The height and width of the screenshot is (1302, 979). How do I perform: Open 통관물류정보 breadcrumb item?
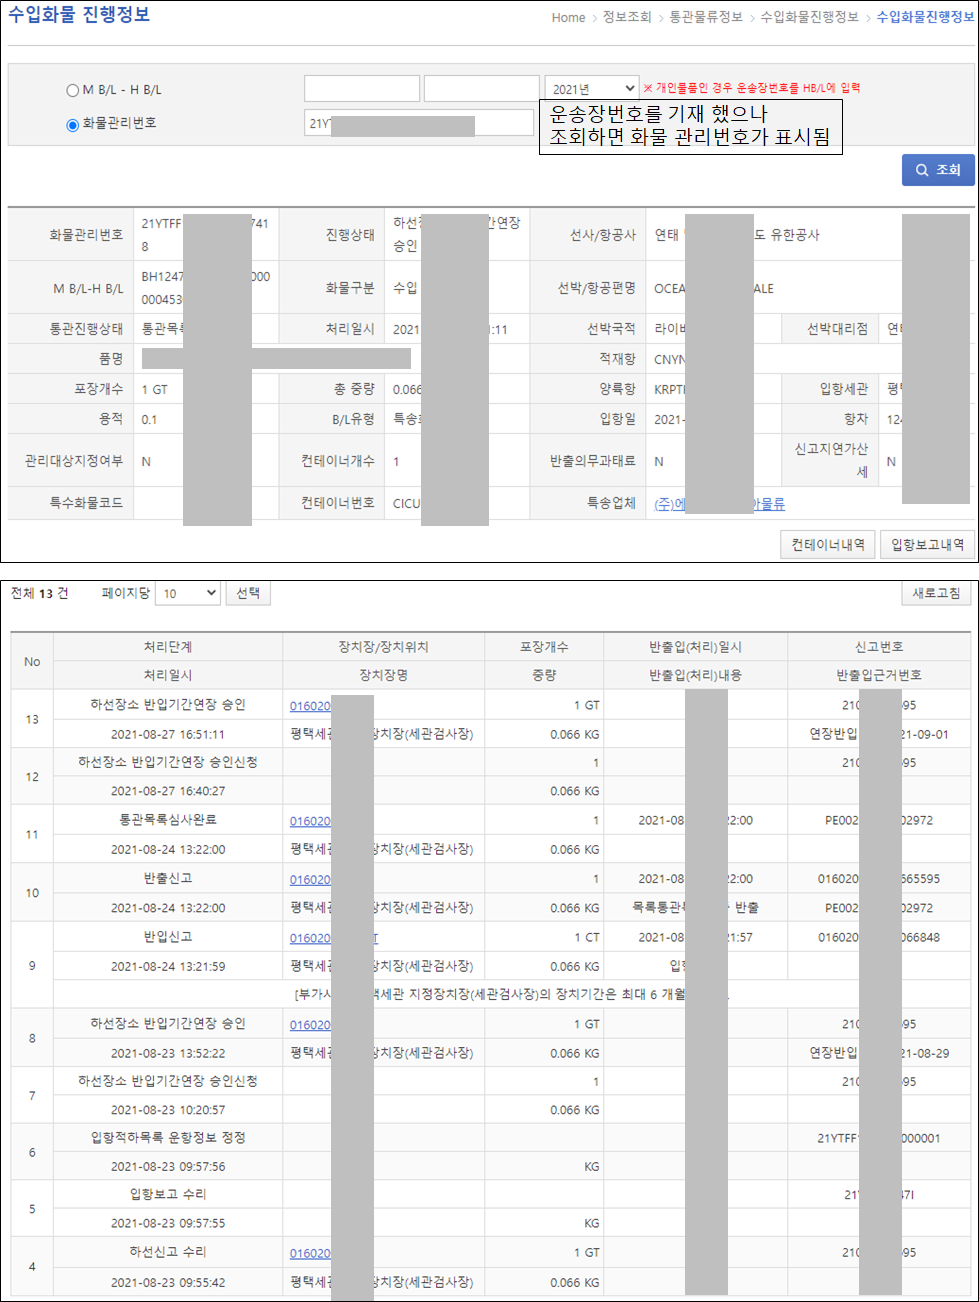[706, 17]
